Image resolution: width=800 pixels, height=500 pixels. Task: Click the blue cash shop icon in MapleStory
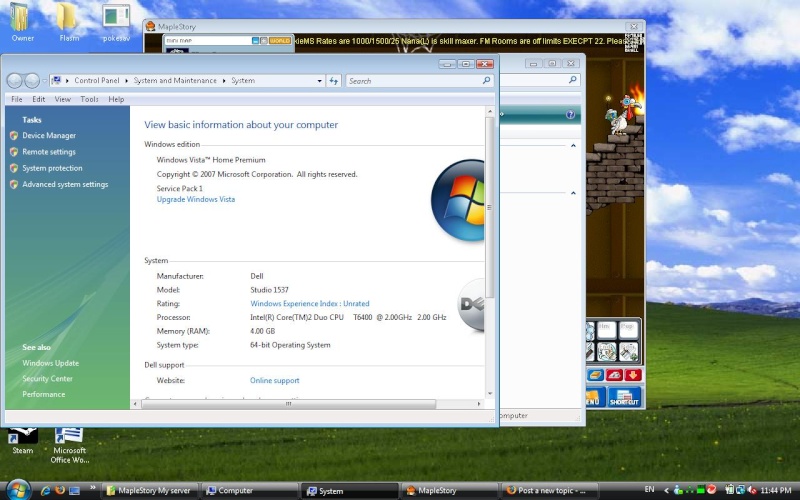(595, 375)
